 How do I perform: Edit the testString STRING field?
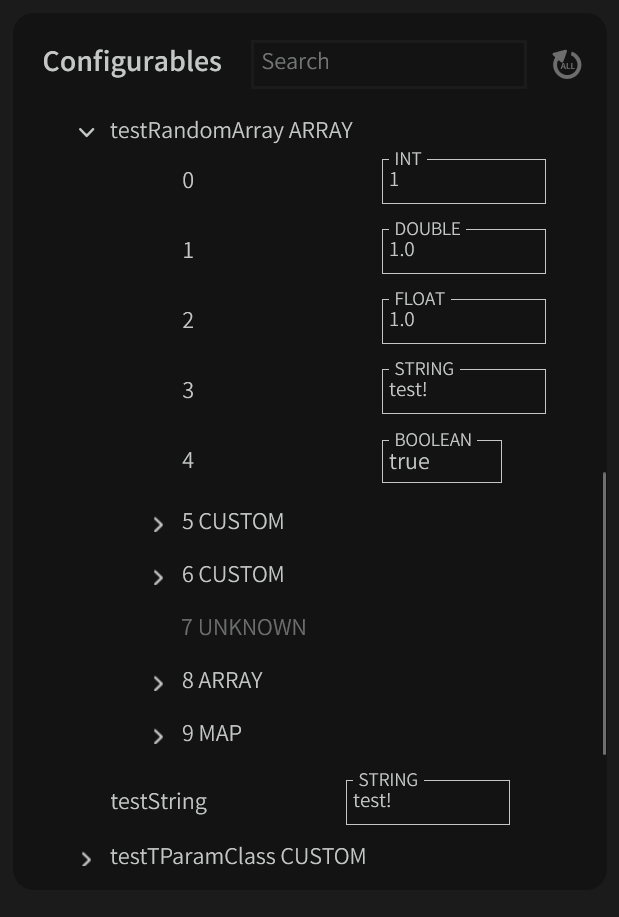427,803
